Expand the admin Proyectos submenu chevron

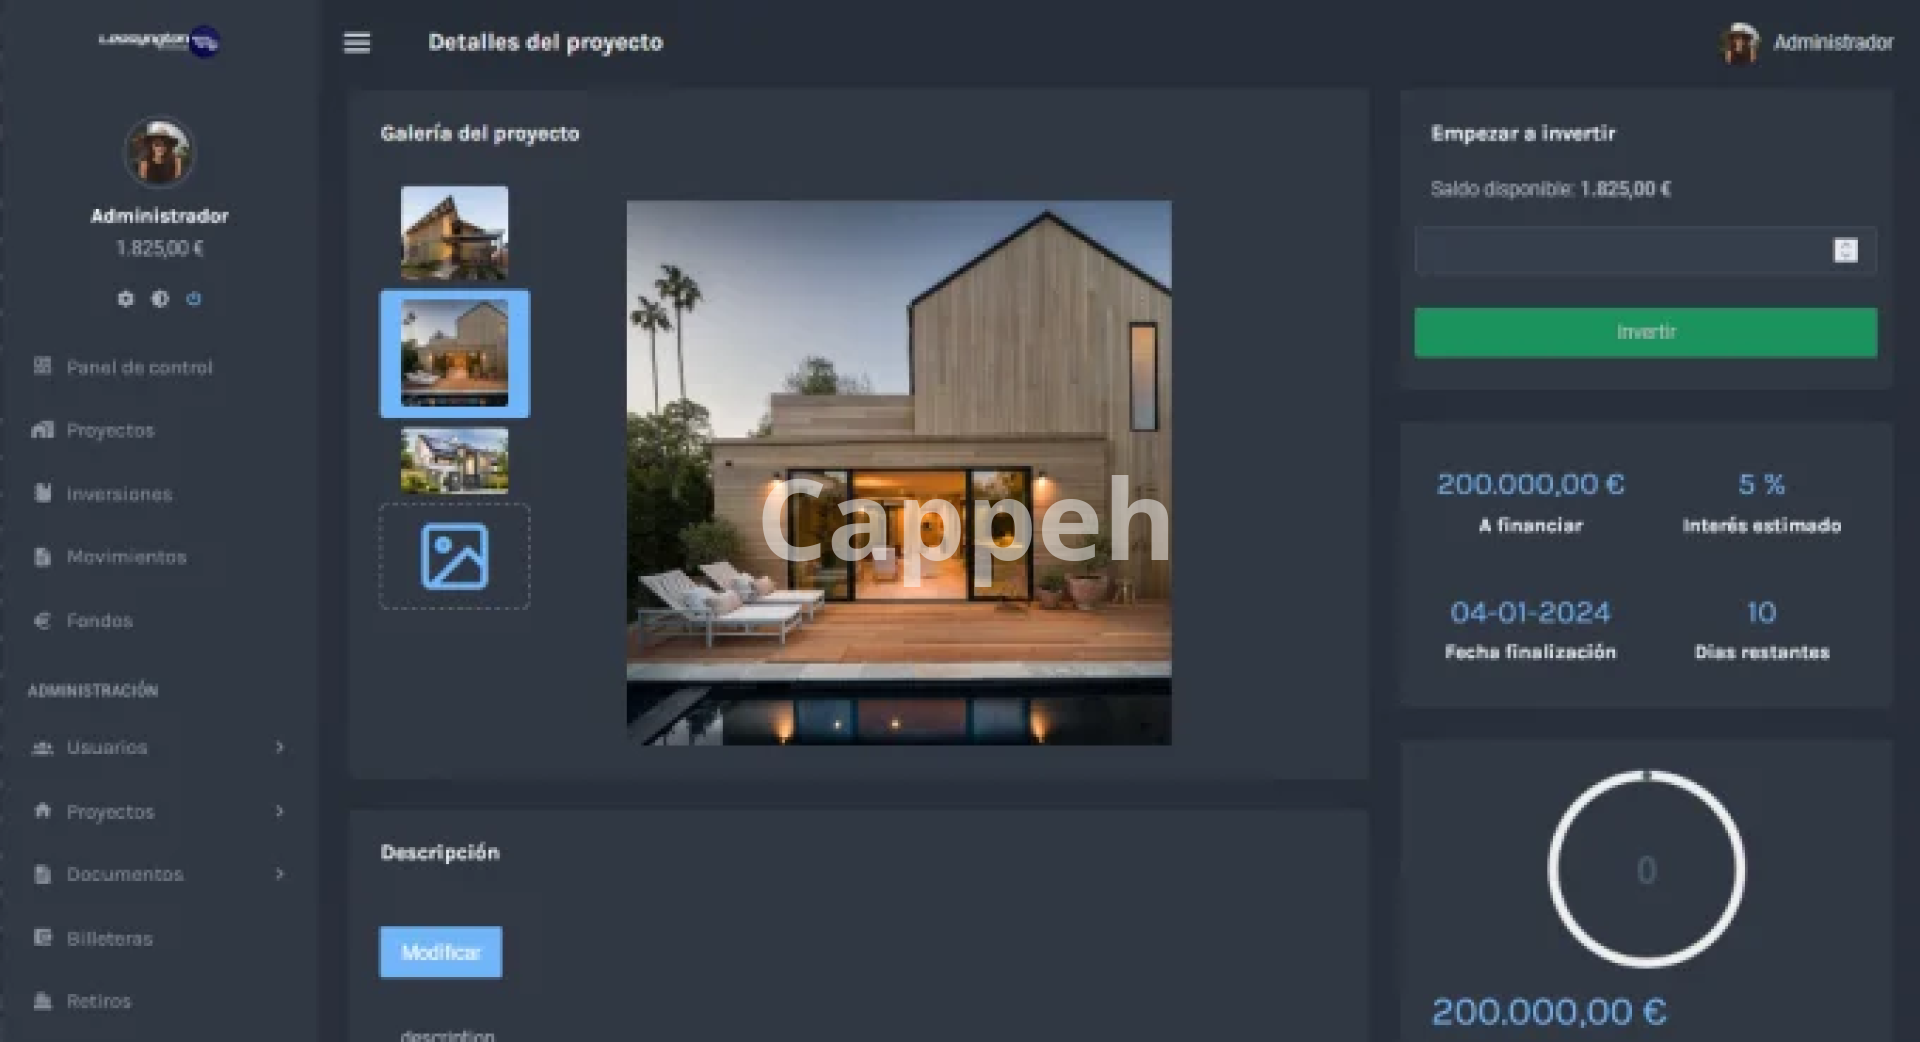coord(279,811)
